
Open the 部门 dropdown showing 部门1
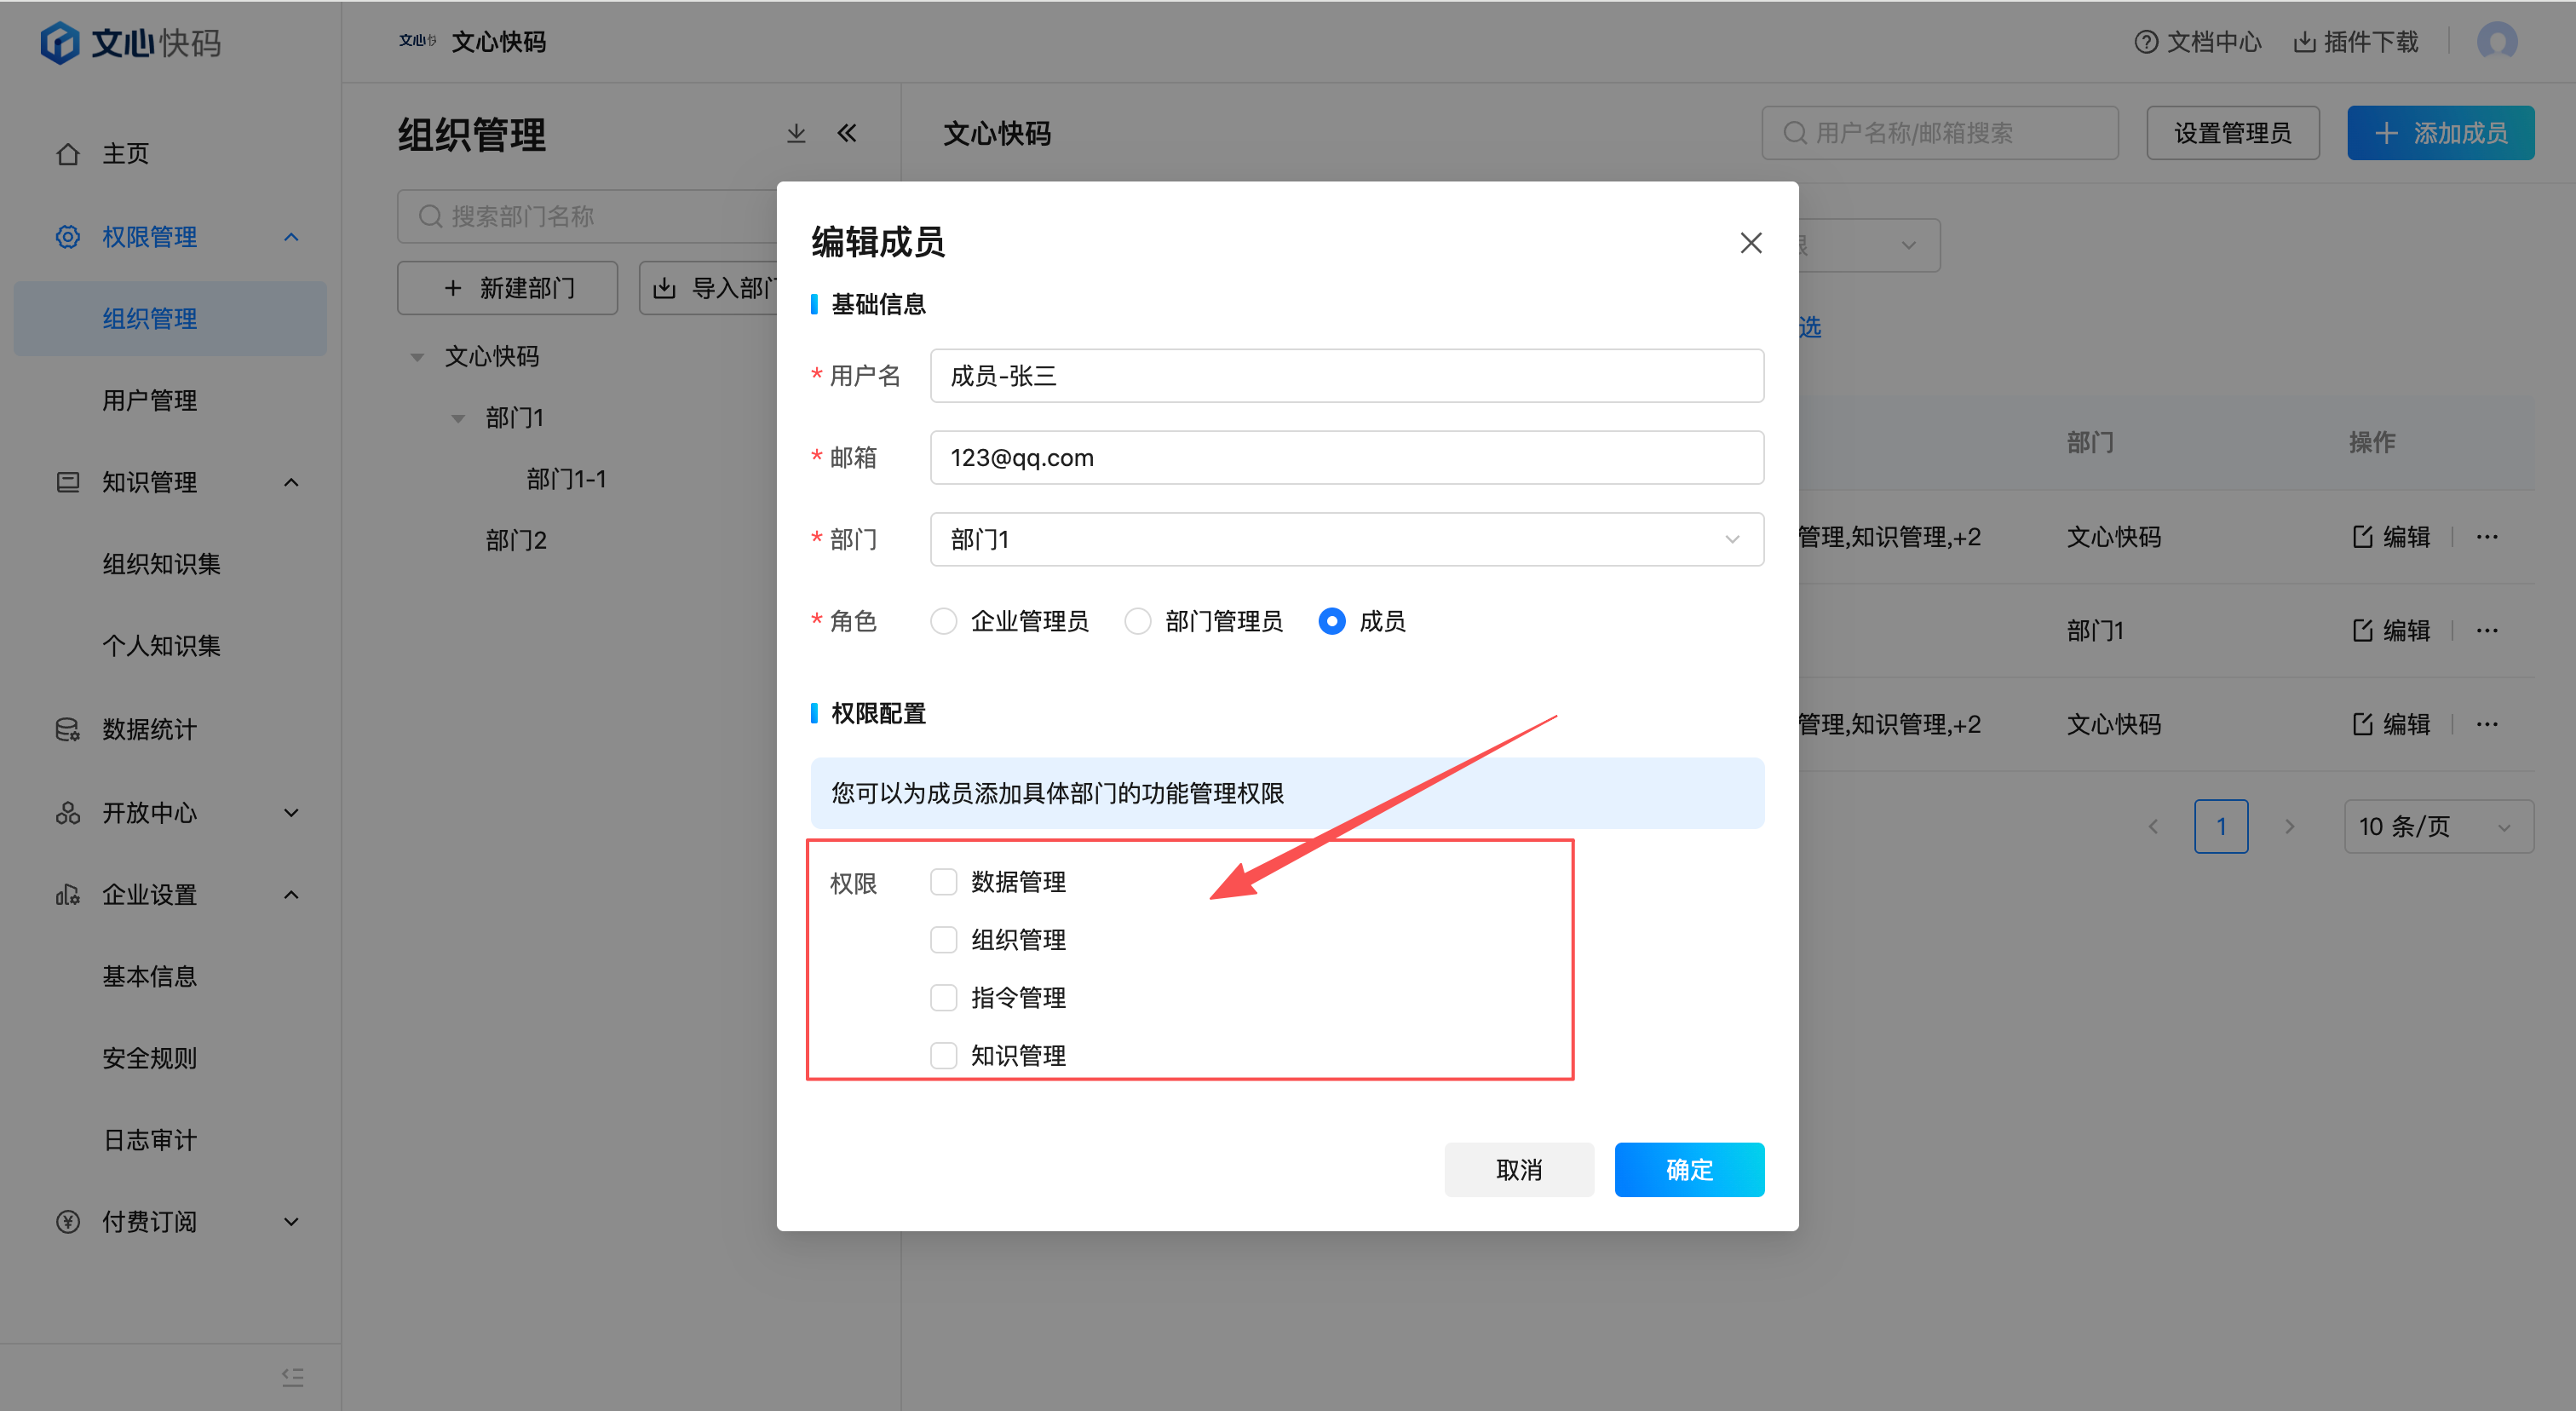[1346, 540]
